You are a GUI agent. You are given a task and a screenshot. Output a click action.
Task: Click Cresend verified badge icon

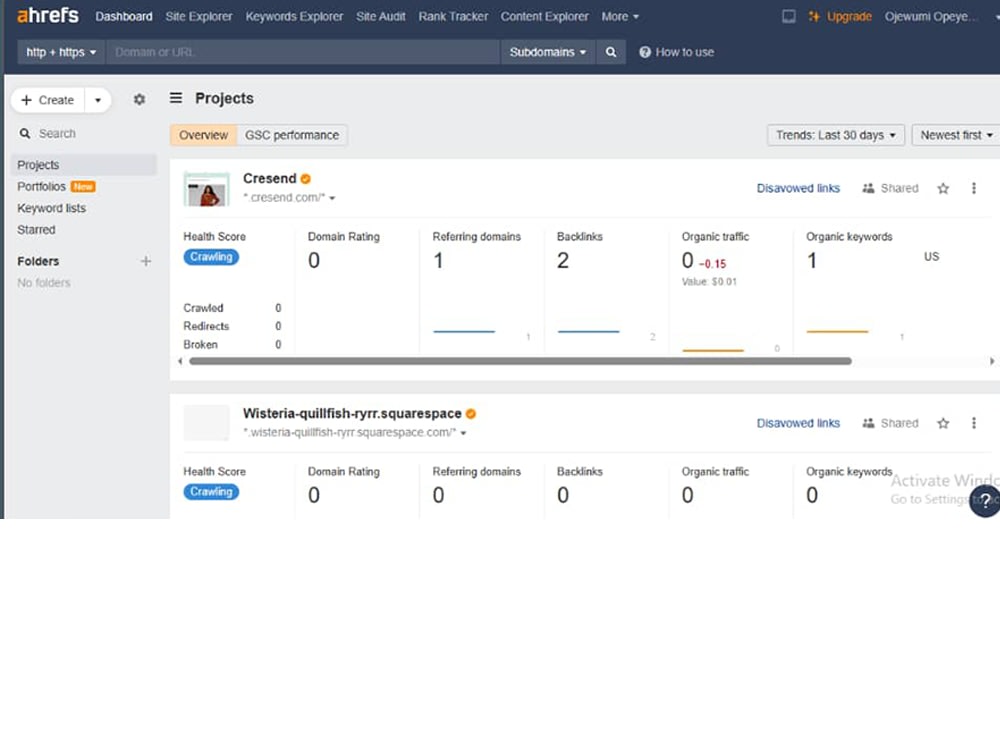(x=305, y=179)
